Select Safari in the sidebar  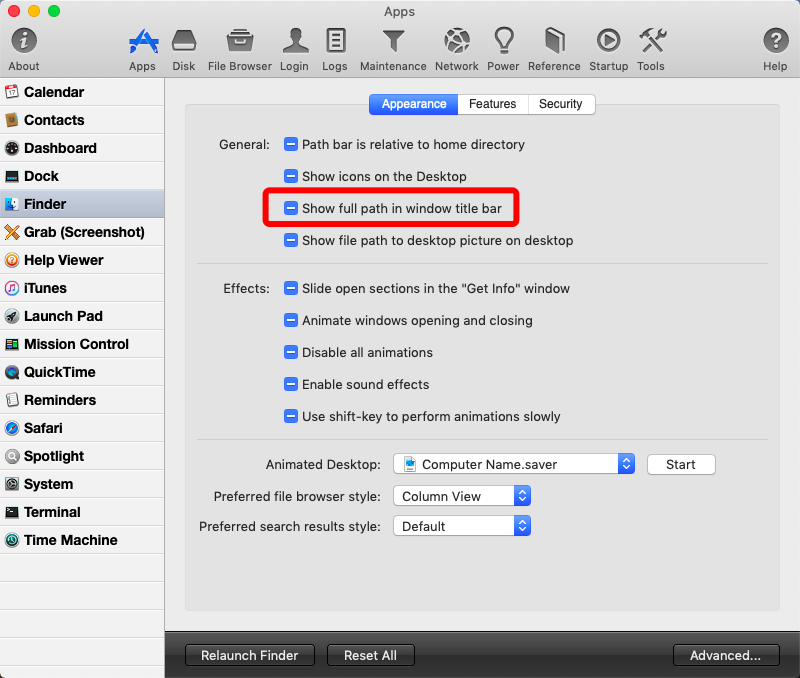click(82, 428)
